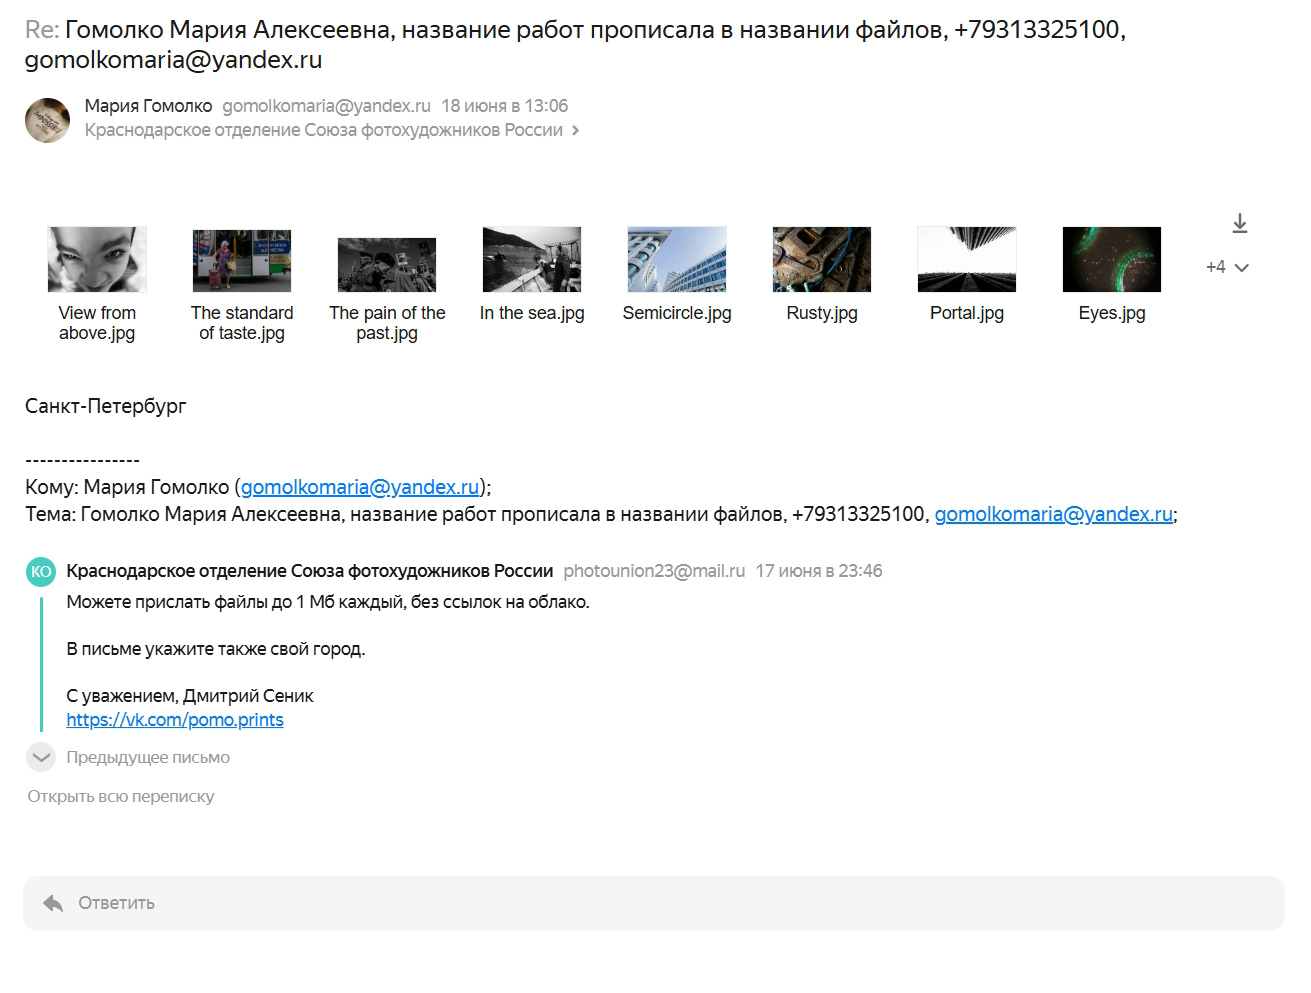Screen dimensions: 1311x993
Task: Expand the +4 hidden attachments
Action: (x=1227, y=267)
